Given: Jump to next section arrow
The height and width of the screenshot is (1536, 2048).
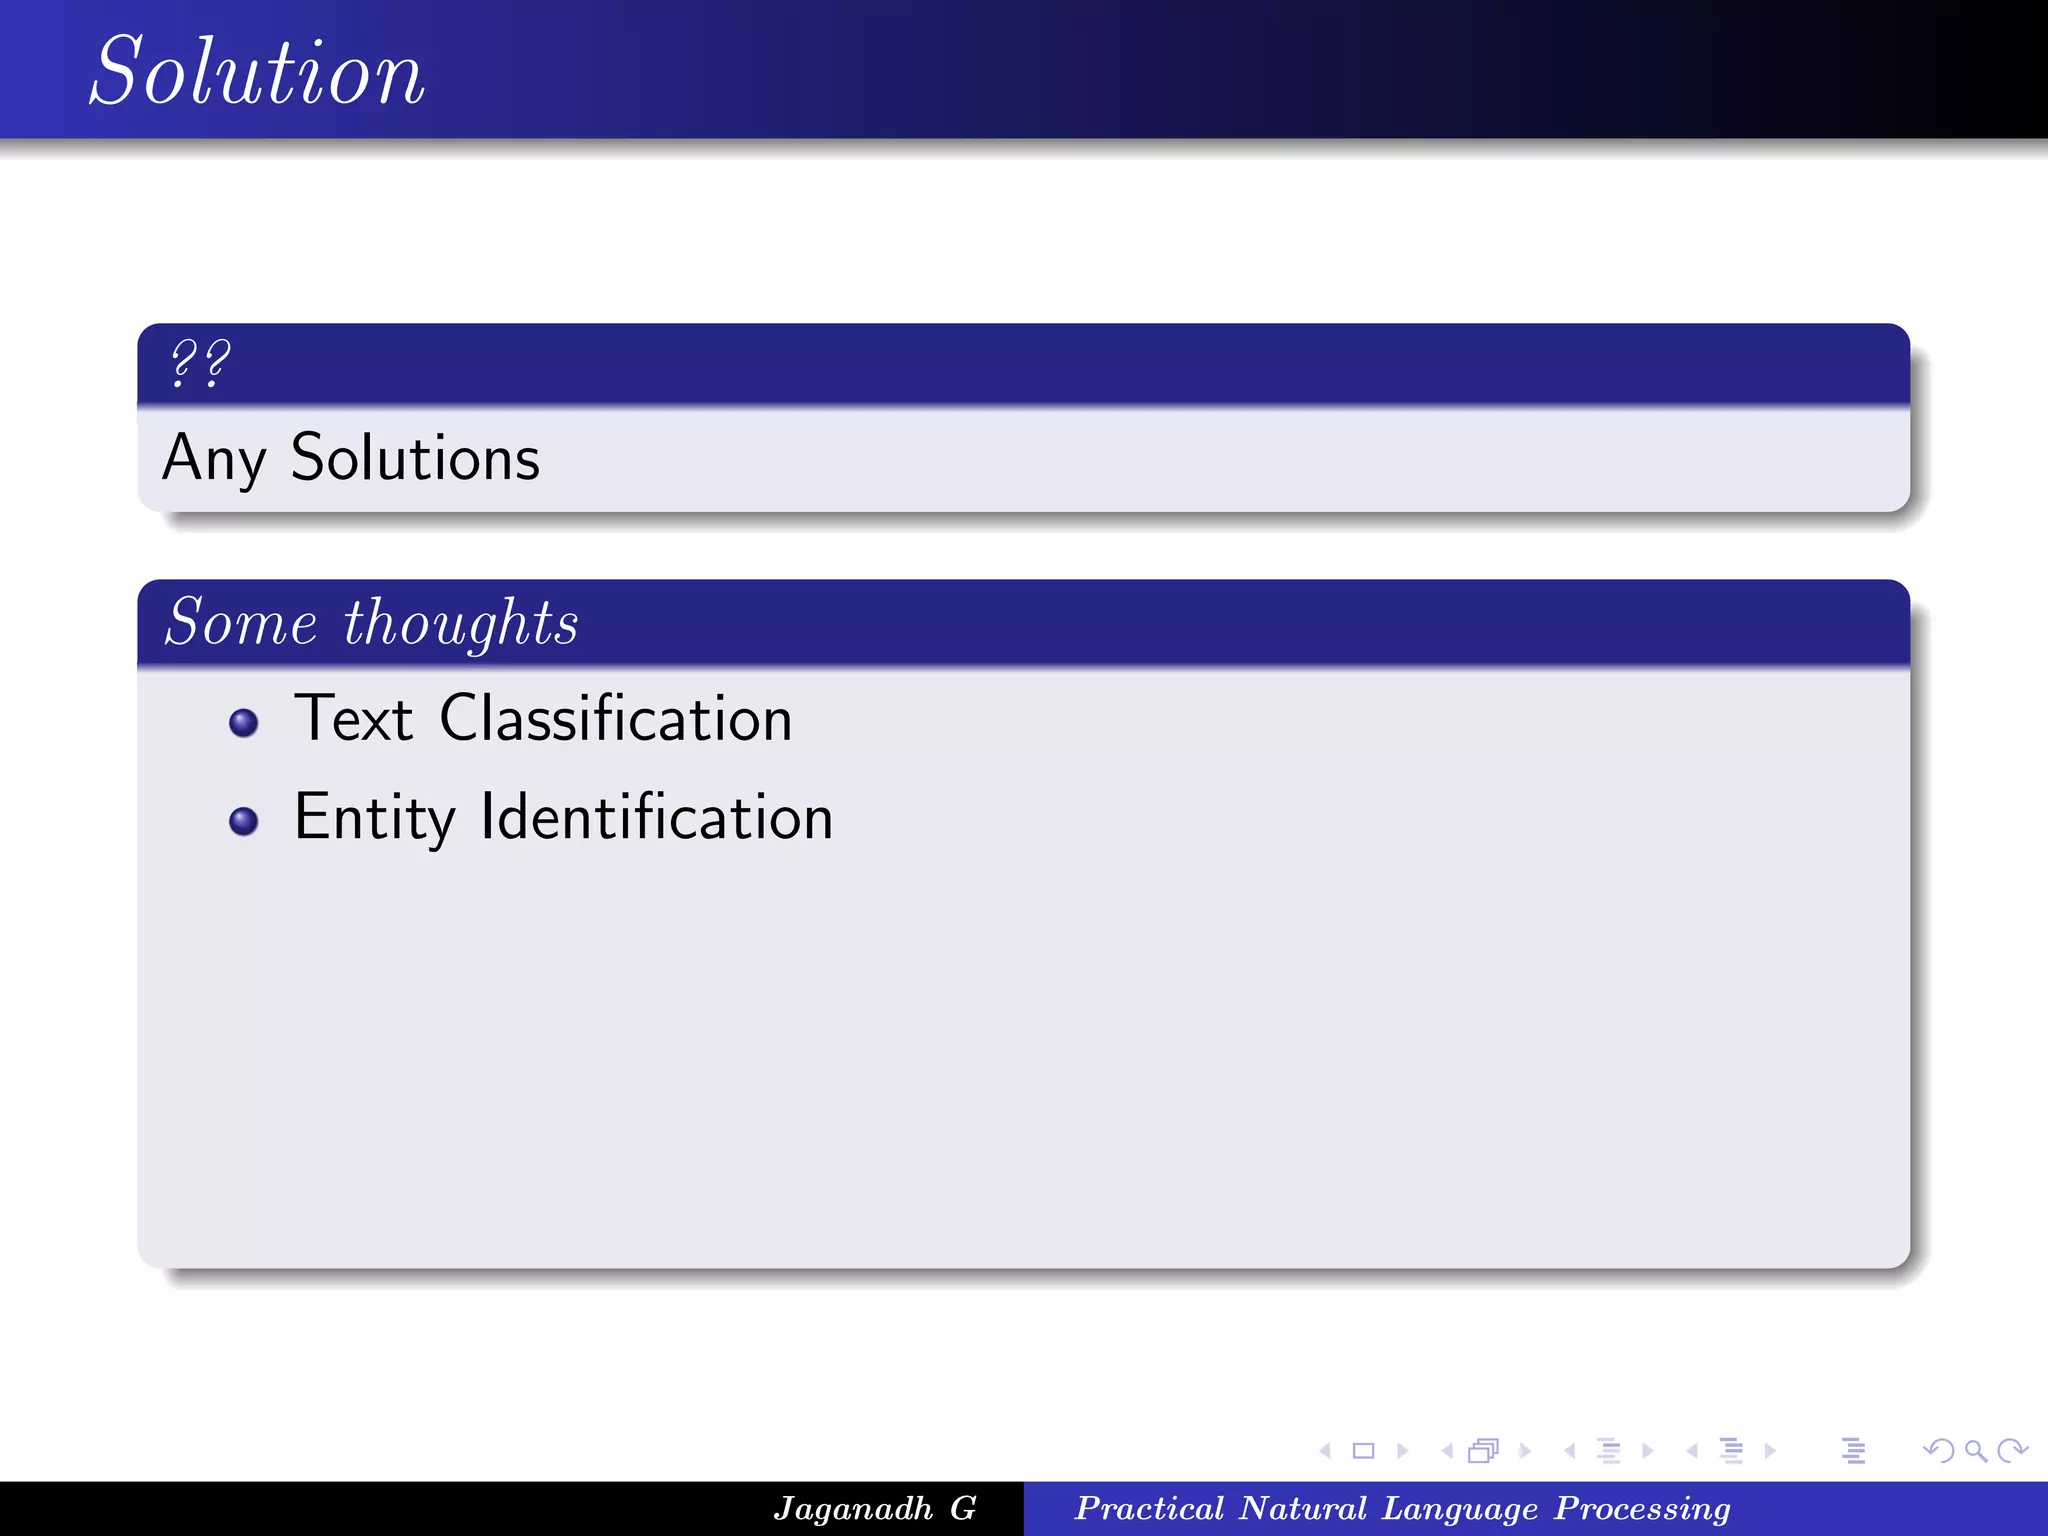Looking at the screenshot, I should coord(1770,1450).
